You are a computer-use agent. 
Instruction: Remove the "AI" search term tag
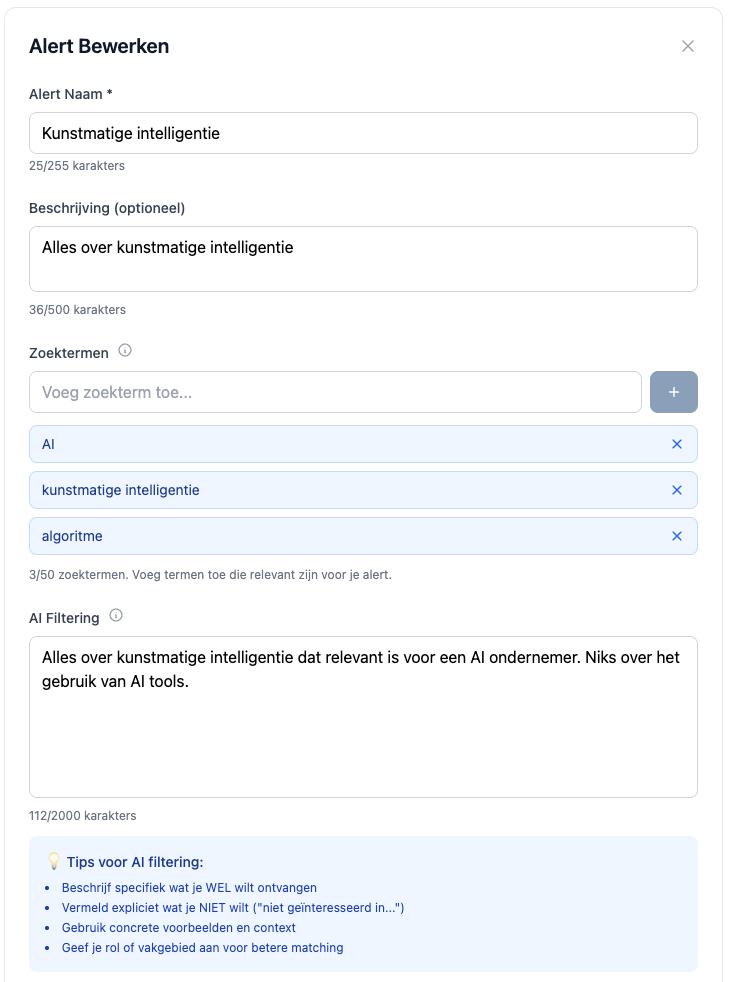pos(677,444)
